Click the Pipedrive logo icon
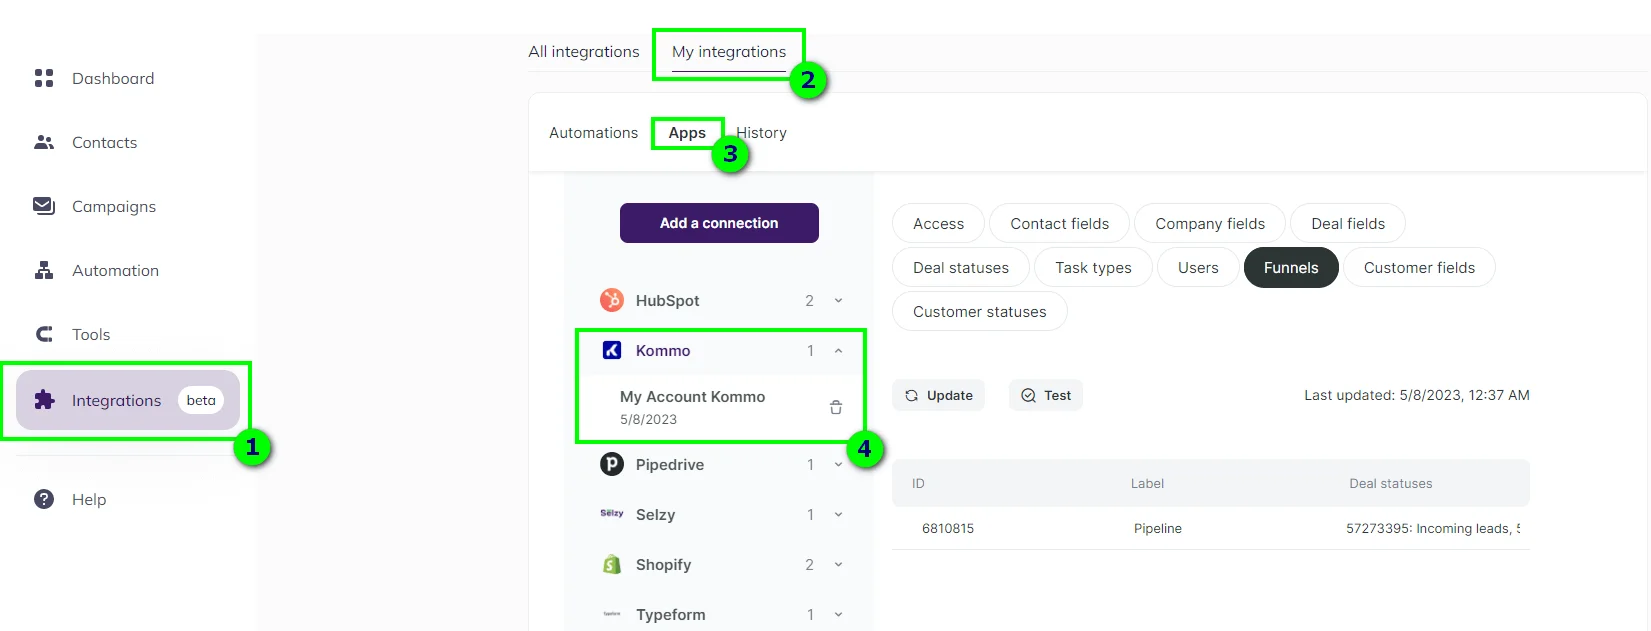This screenshot has width=1651, height=631. pos(612,464)
